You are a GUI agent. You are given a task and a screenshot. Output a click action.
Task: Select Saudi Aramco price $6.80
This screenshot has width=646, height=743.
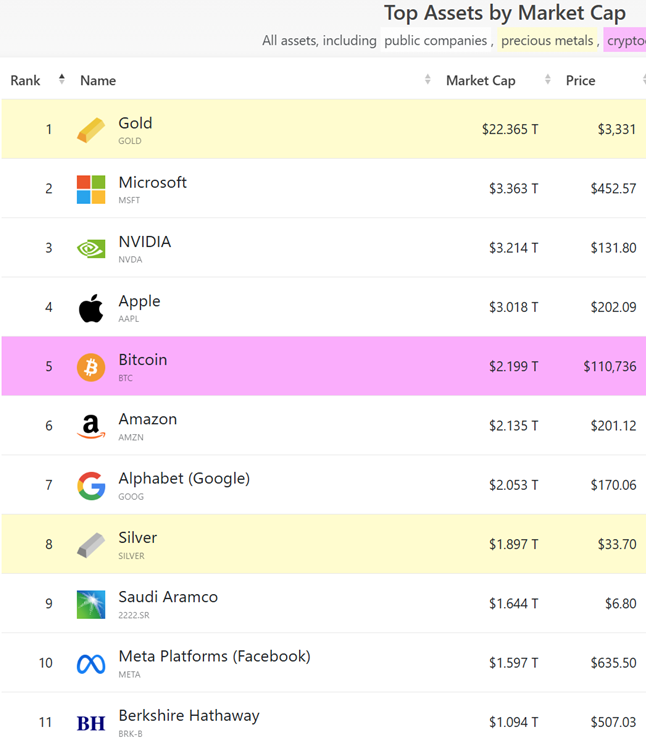click(620, 603)
